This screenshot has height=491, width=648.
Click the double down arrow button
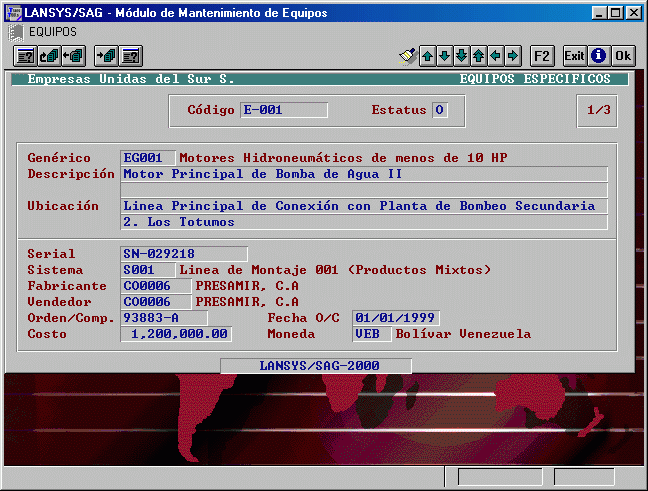462,56
